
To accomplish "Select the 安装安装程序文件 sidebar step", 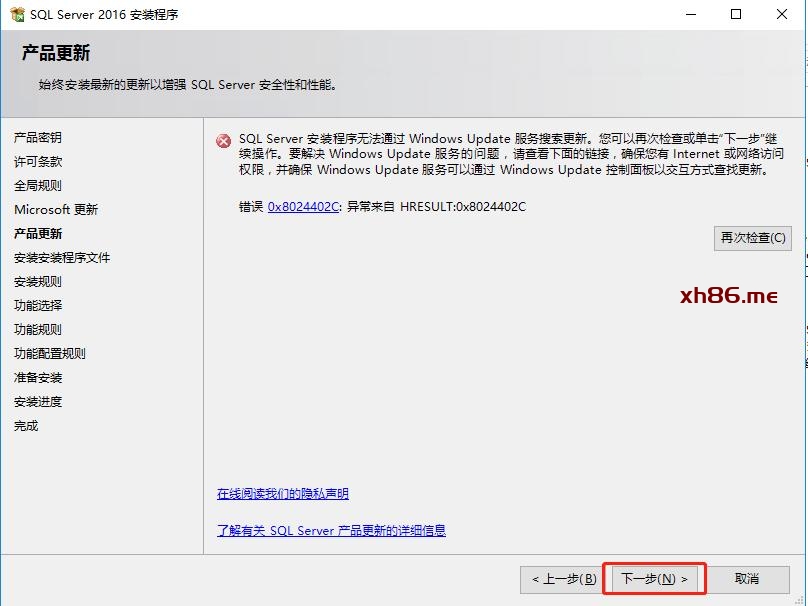I will [62, 258].
